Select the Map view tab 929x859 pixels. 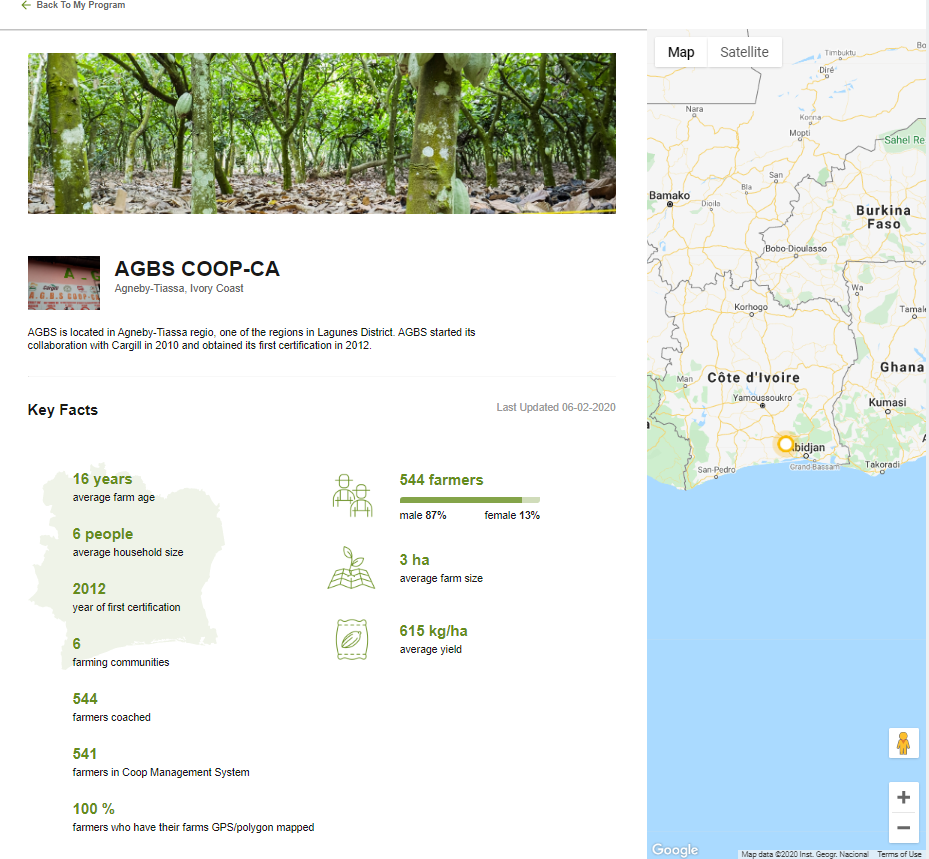pyautogui.click(x=681, y=52)
